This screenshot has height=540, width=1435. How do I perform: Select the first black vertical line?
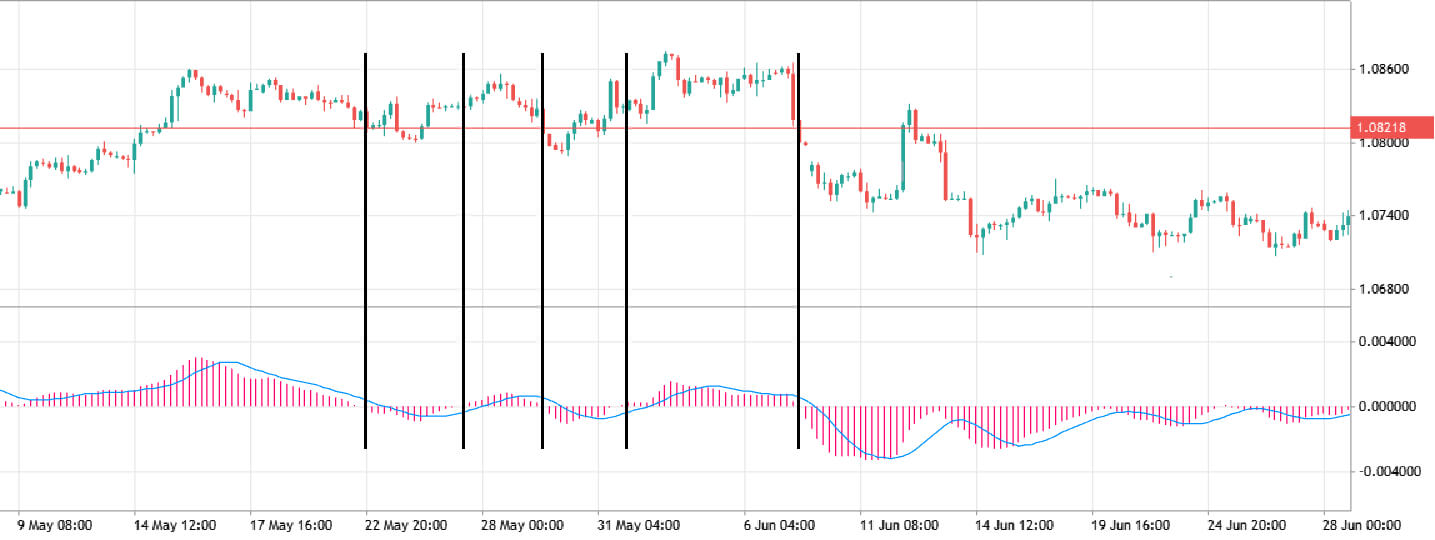pyautogui.click(x=365, y=250)
